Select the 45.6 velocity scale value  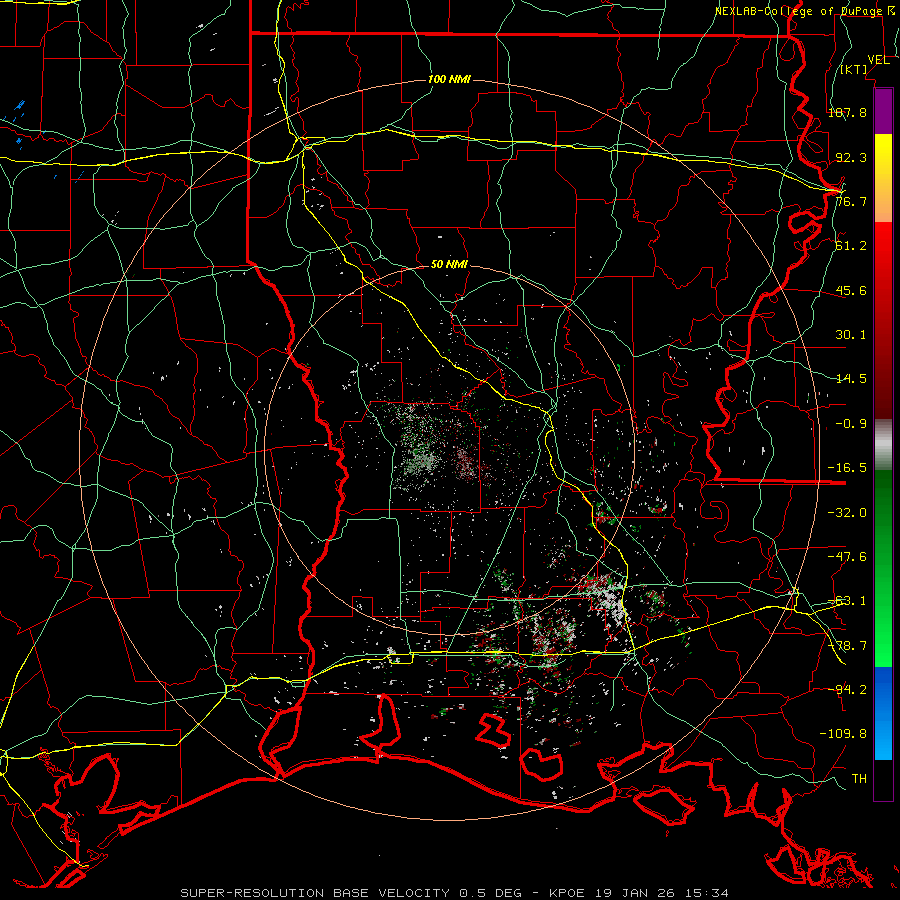pyautogui.click(x=851, y=290)
